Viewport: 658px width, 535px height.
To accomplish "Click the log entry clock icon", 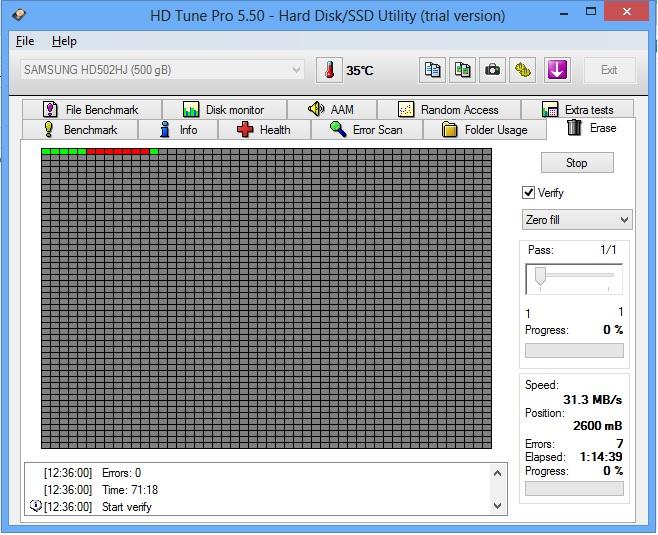I will coord(36,506).
